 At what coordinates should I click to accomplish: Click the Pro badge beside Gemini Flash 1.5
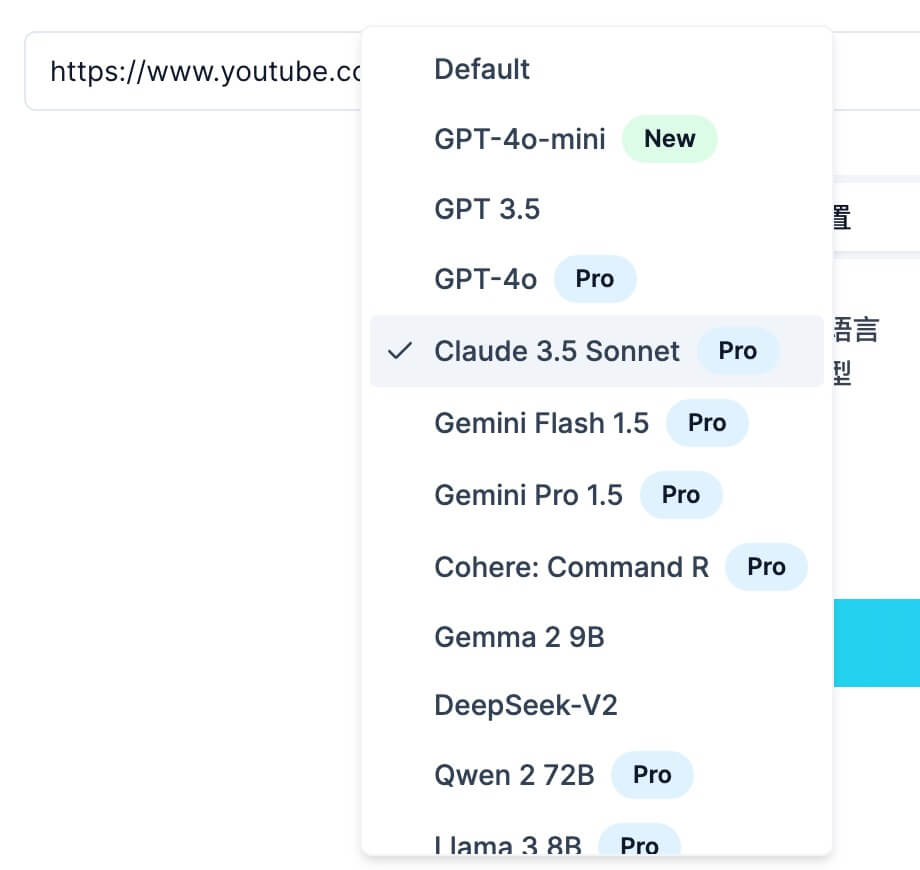tap(707, 423)
